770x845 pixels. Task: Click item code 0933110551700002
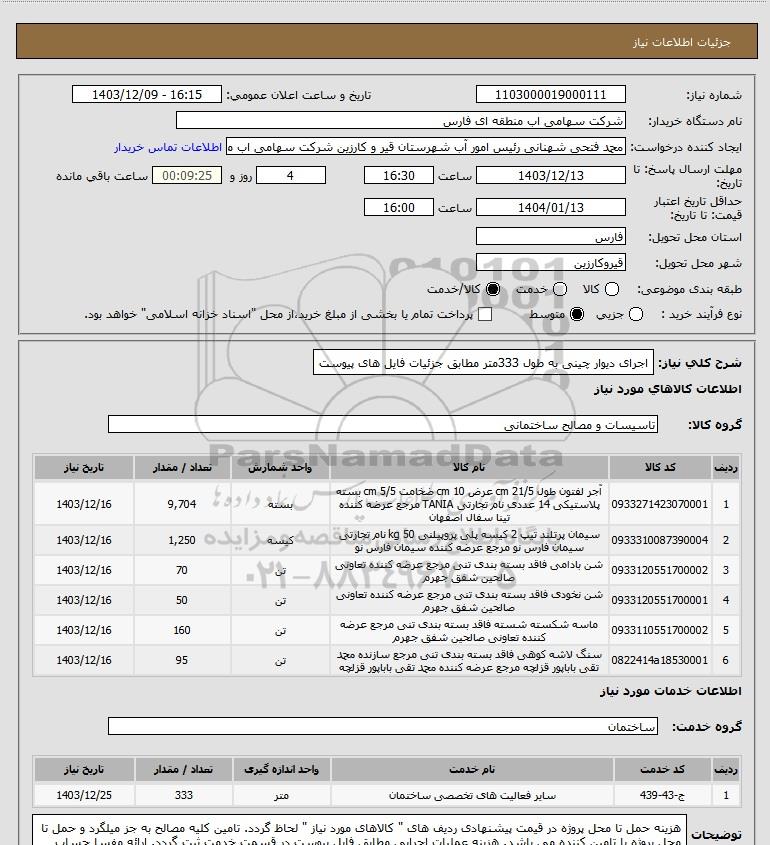(x=660, y=630)
